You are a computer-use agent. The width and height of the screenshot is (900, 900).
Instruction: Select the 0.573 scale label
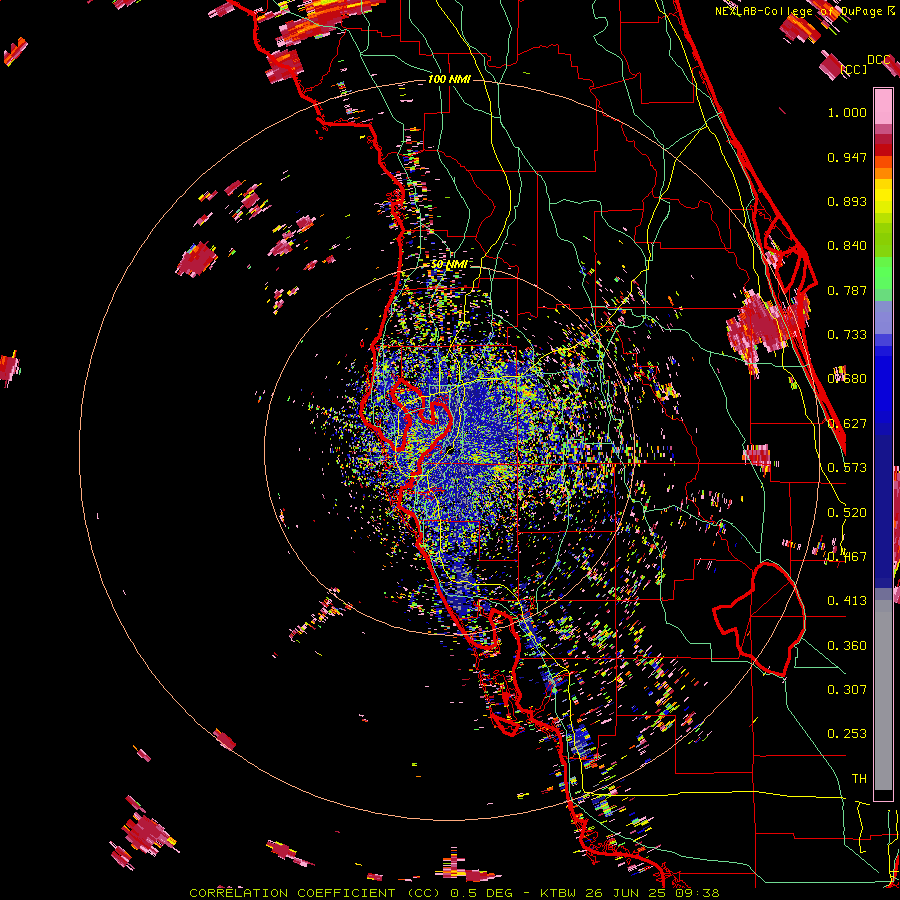click(x=847, y=468)
